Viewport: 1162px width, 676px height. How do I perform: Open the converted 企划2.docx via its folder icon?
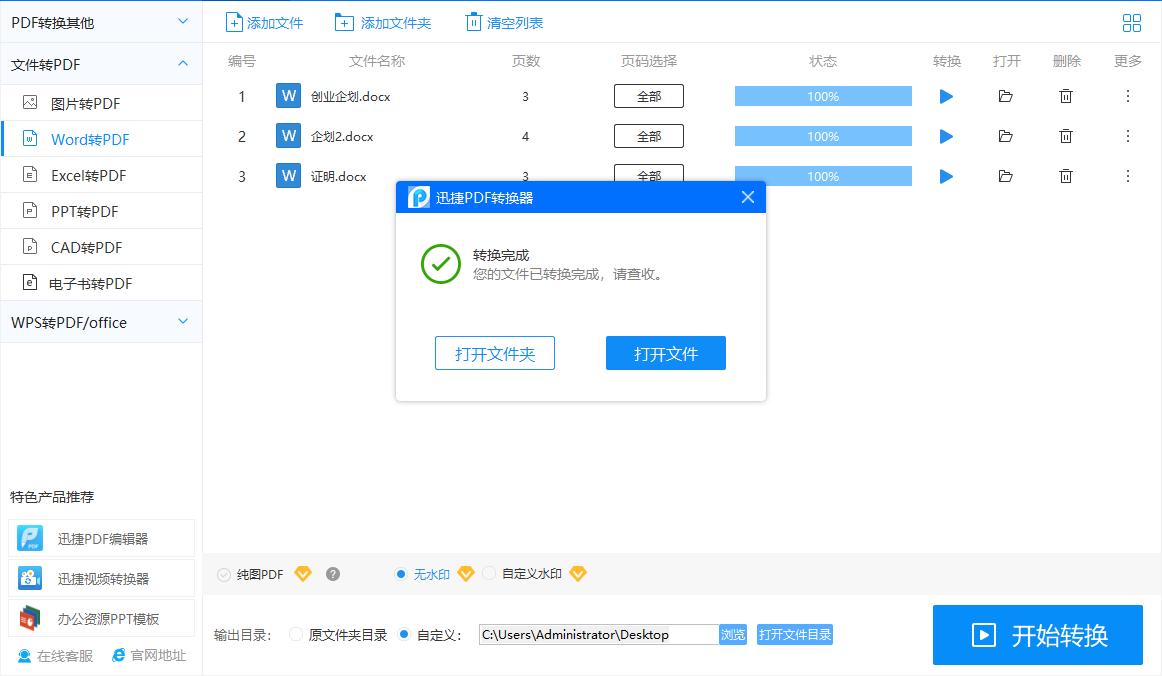point(1006,136)
